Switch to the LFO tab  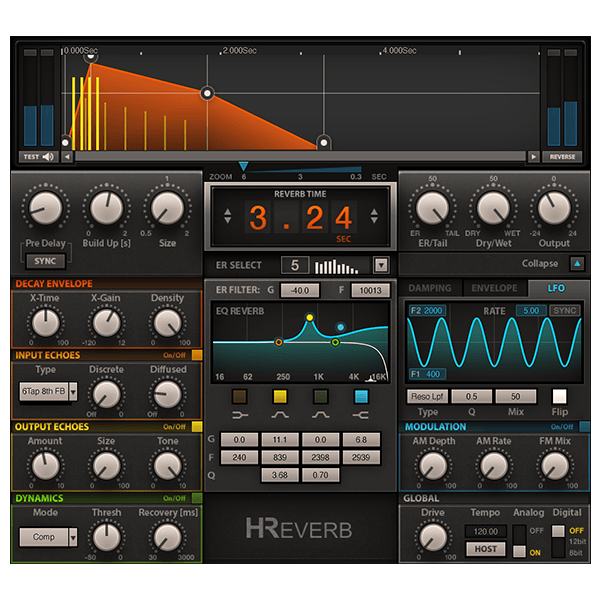(x=556, y=288)
